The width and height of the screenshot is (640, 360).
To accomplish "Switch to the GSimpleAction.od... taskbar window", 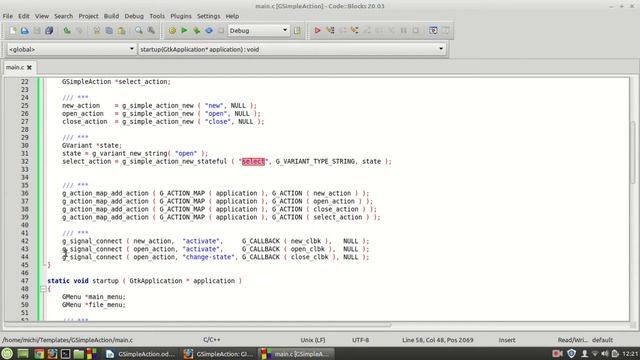I will point(140,354).
